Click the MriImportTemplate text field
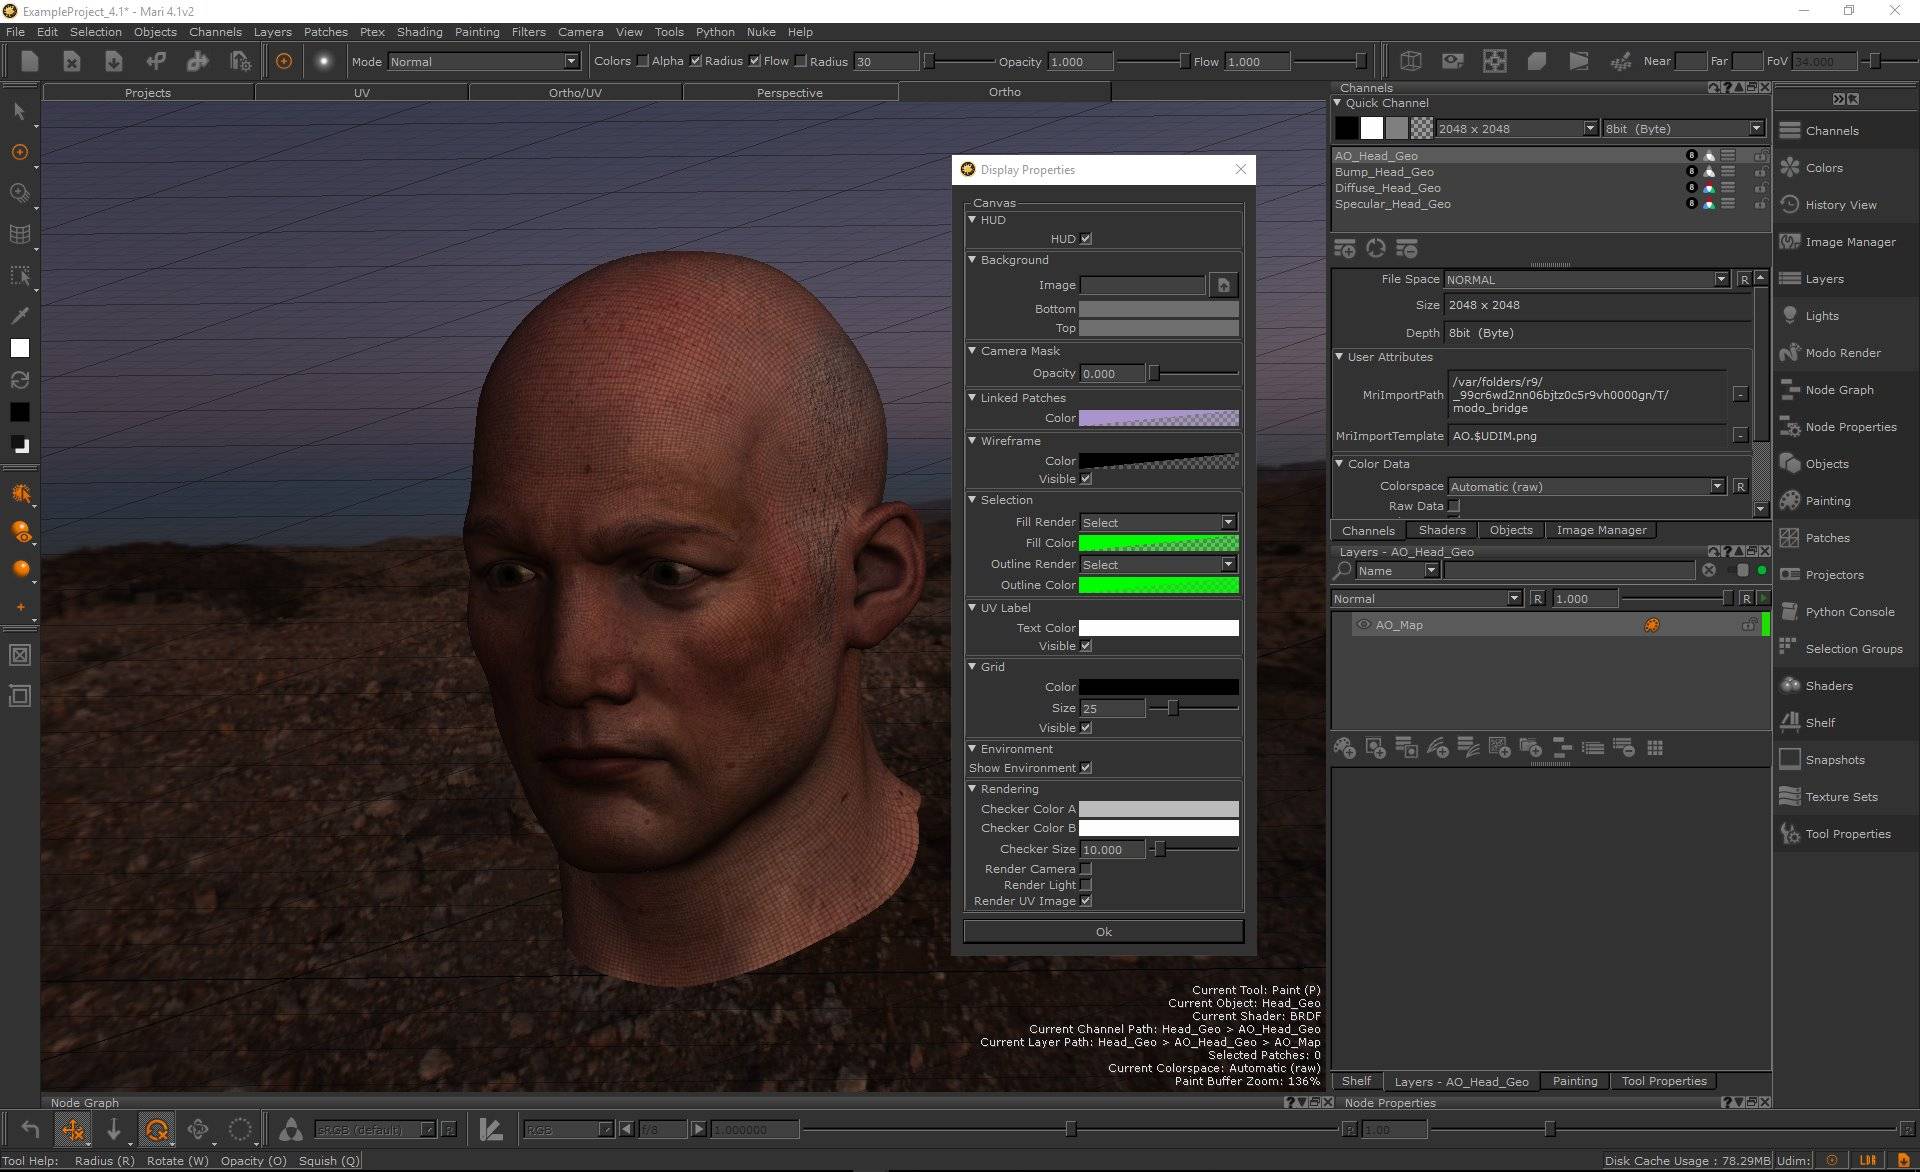 [1587, 436]
